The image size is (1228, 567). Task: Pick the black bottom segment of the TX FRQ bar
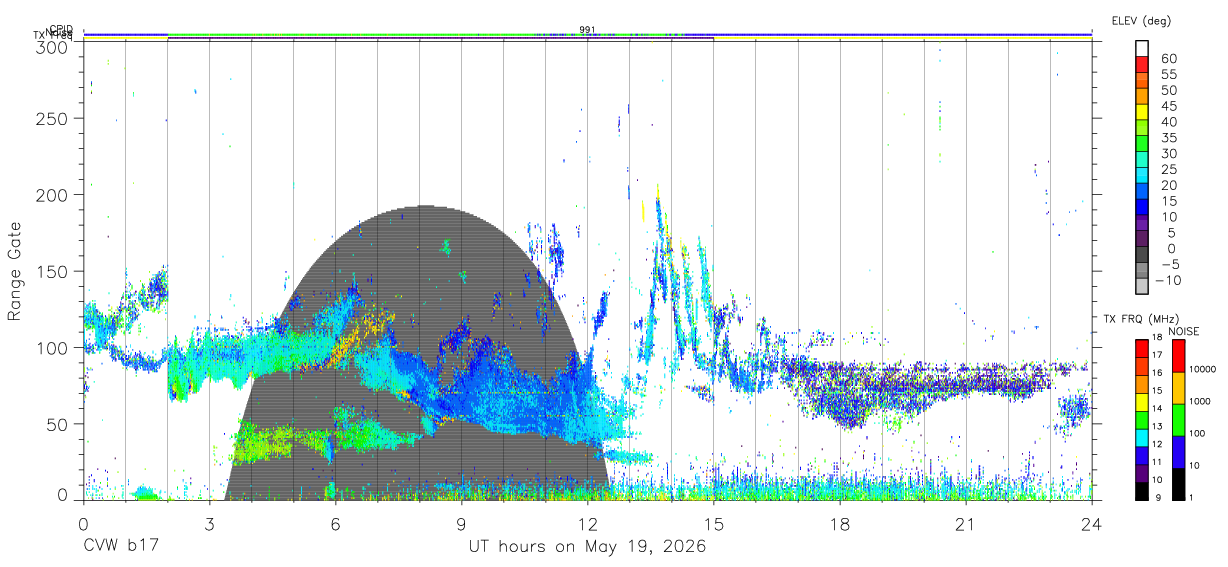1141,491
